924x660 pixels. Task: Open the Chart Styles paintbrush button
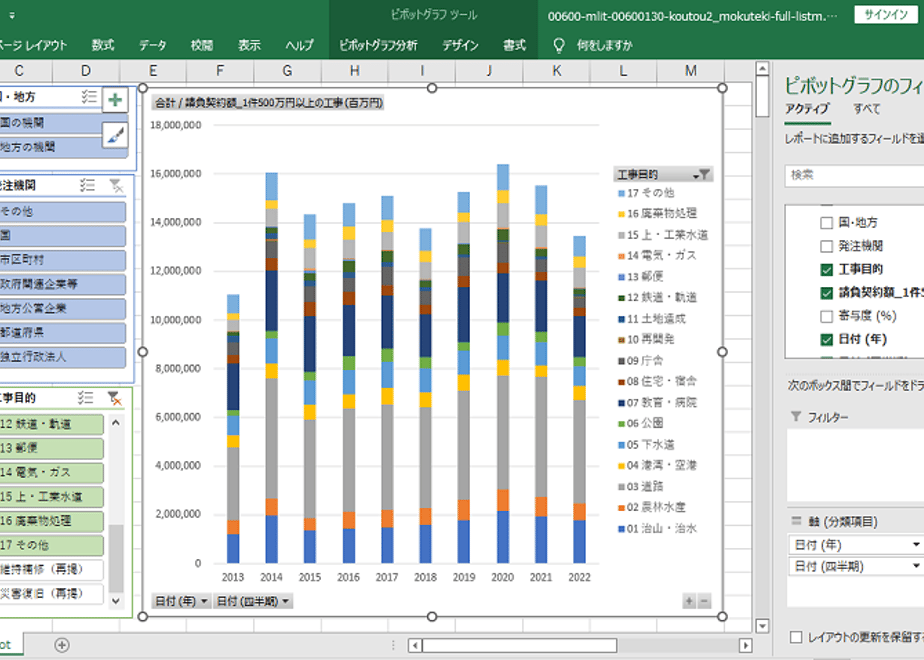(116, 135)
